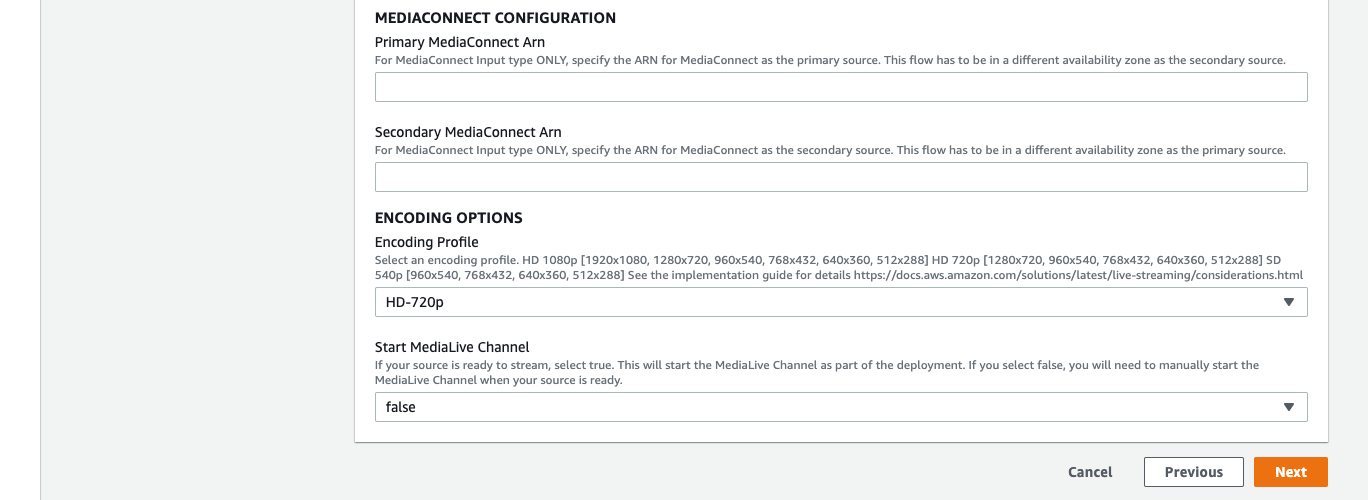1368x500 pixels.
Task: Click the Encoding Profile label
Action: tap(427, 242)
